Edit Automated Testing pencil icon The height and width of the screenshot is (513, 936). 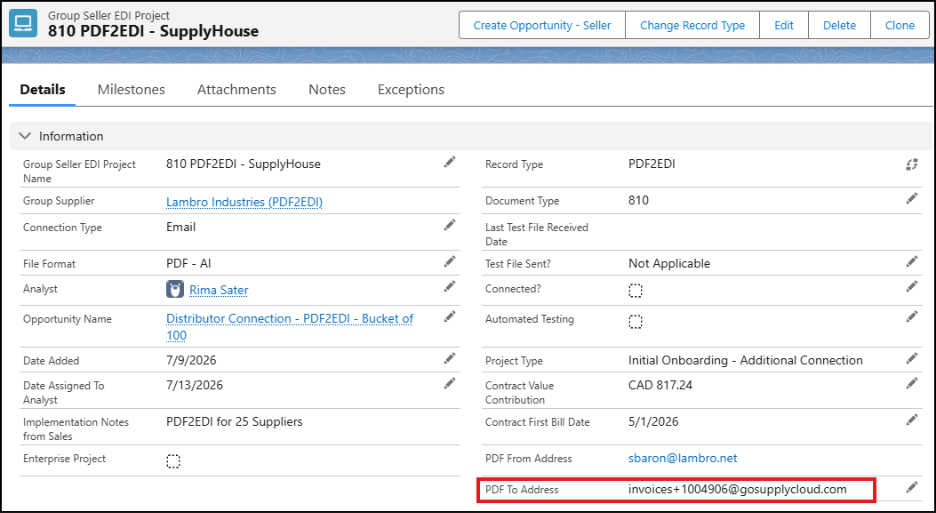point(912,317)
